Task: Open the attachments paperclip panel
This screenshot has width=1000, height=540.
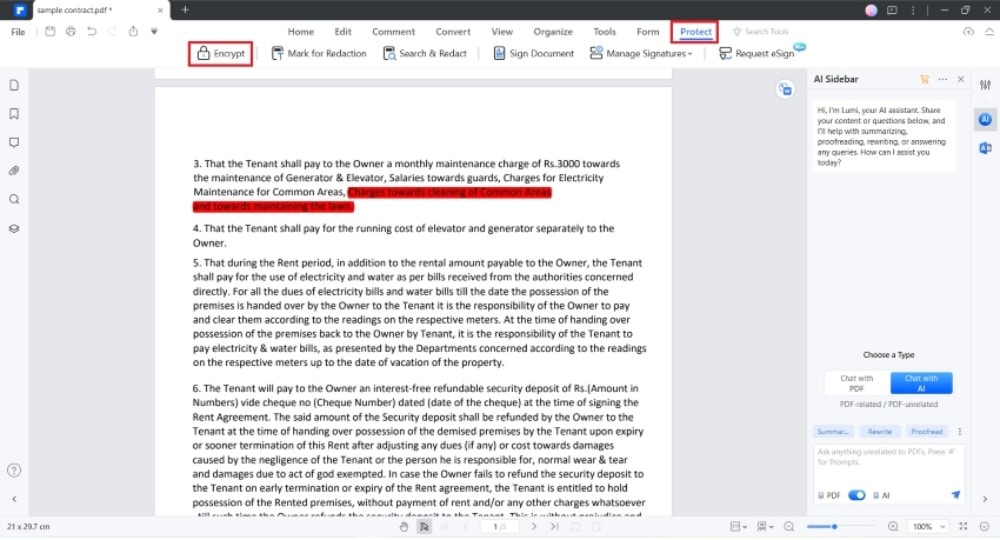Action: point(14,171)
